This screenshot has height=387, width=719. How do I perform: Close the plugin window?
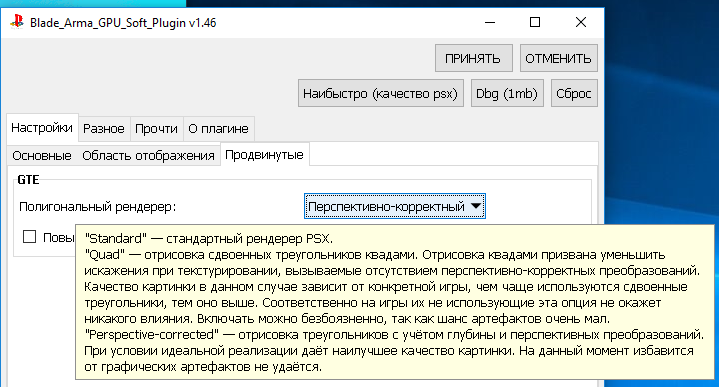pyautogui.click(x=581, y=22)
